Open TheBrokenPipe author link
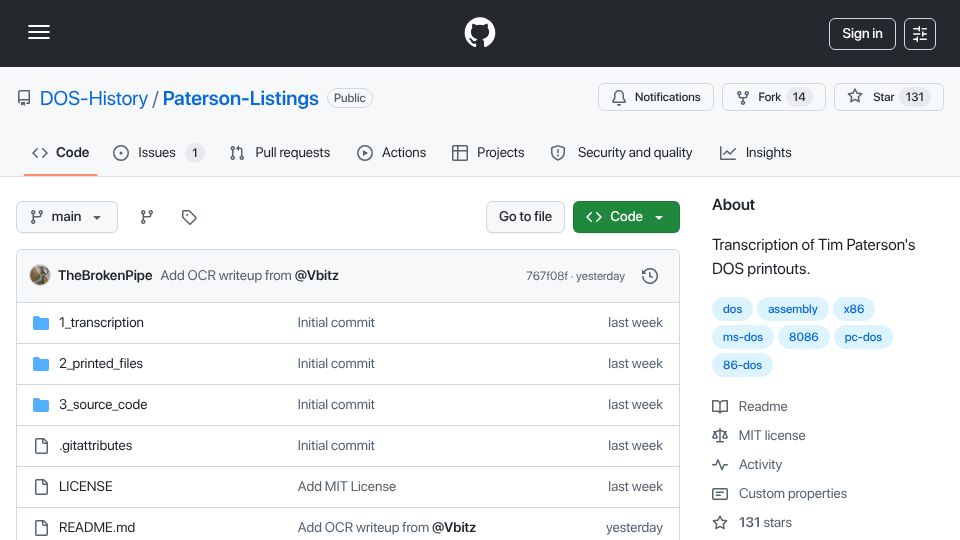The image size is (960, 540). [x=105, y=276]
